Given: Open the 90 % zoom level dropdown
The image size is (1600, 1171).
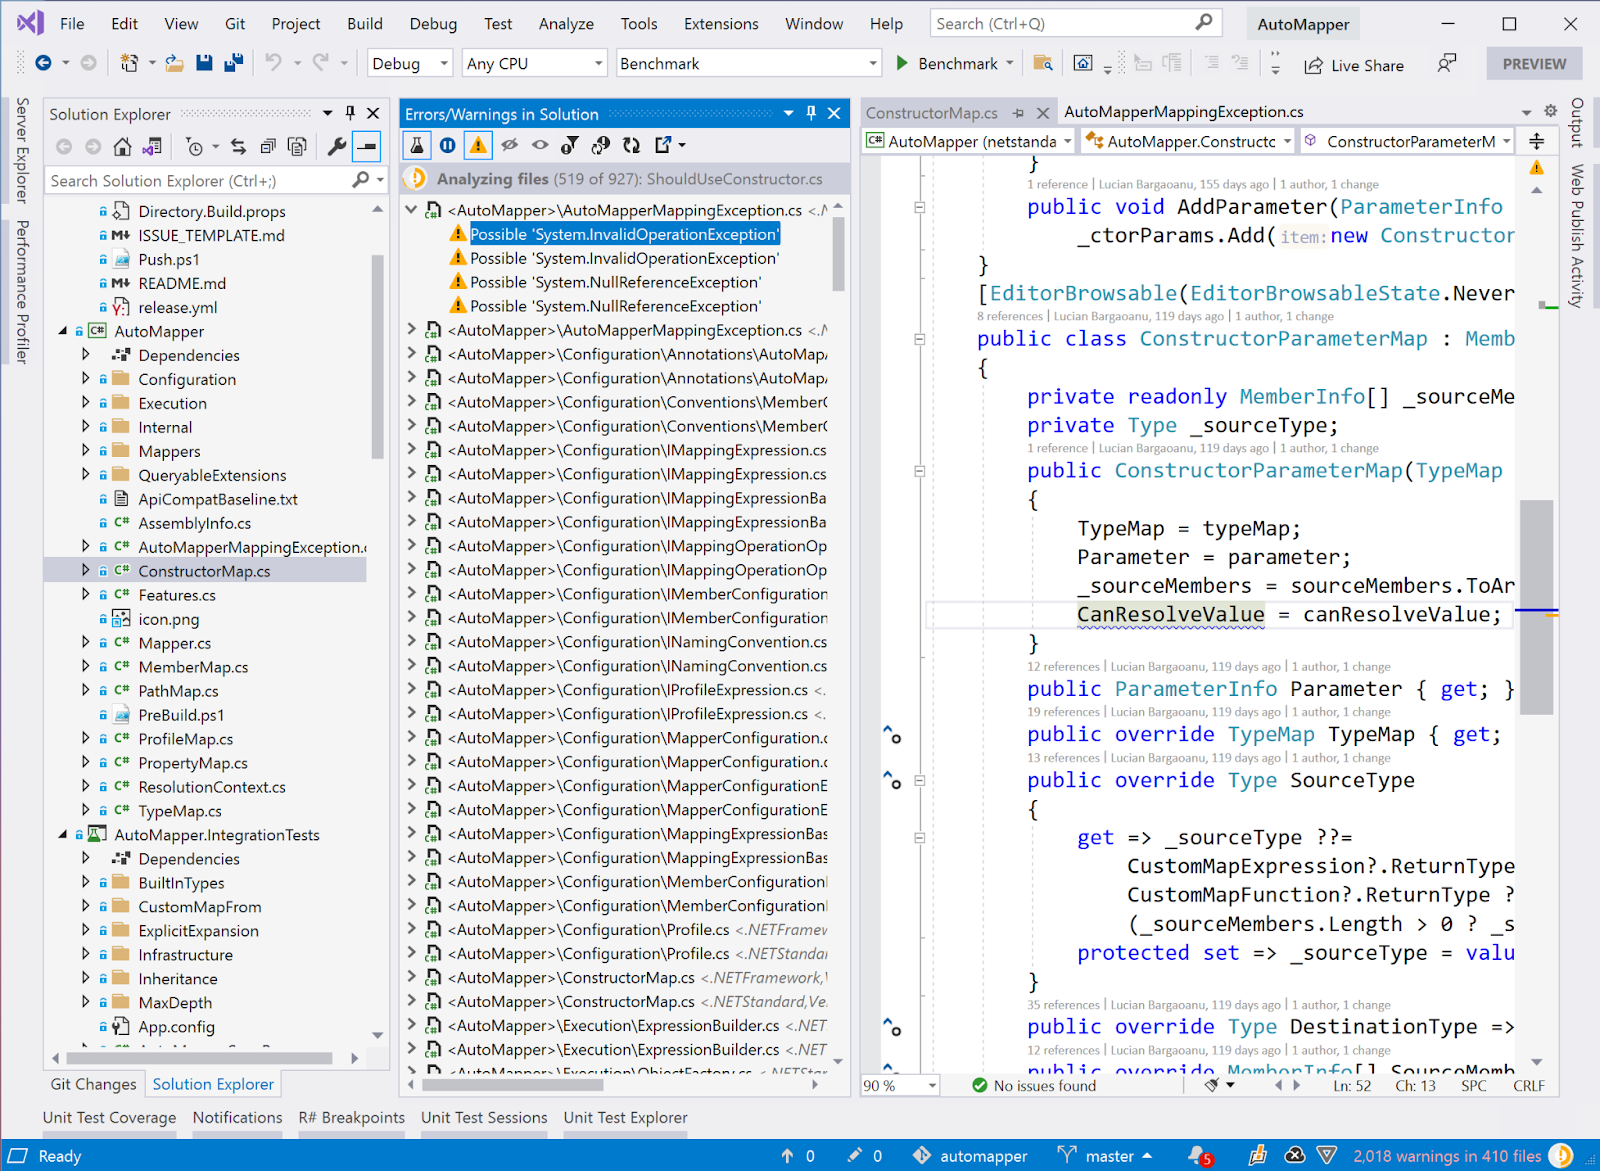Looking at the screenshot, I should pos(900,1085).
